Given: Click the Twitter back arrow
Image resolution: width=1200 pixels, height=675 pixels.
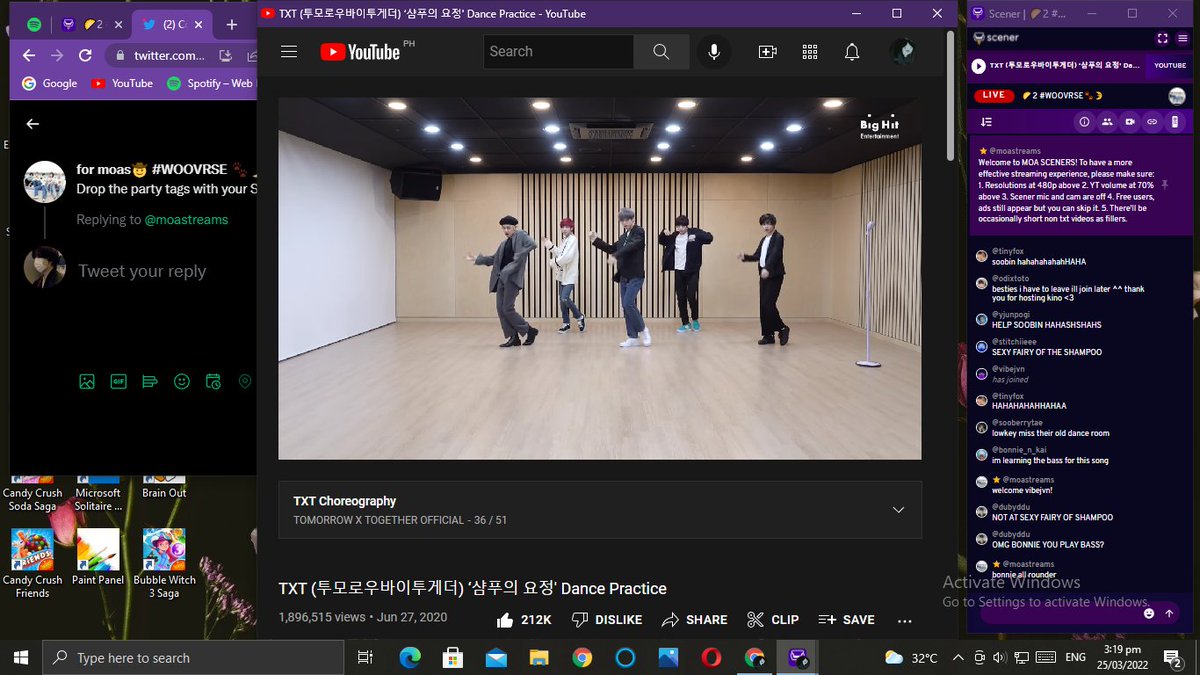Looking at the screenshot, I should [32, 124].
